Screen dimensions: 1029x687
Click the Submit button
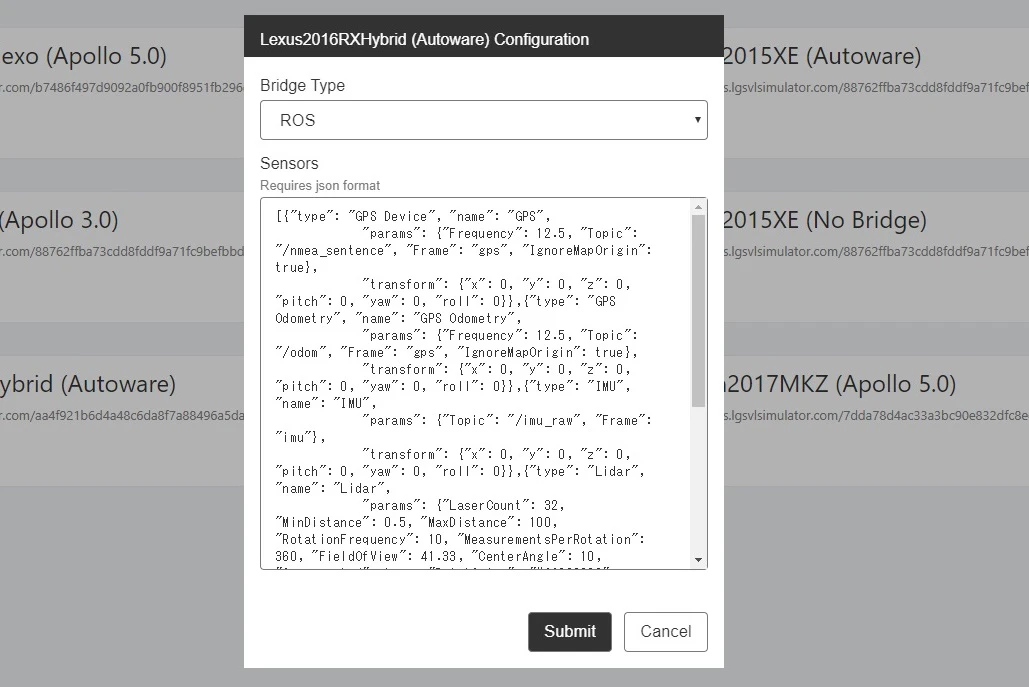(x=570, y=631)
